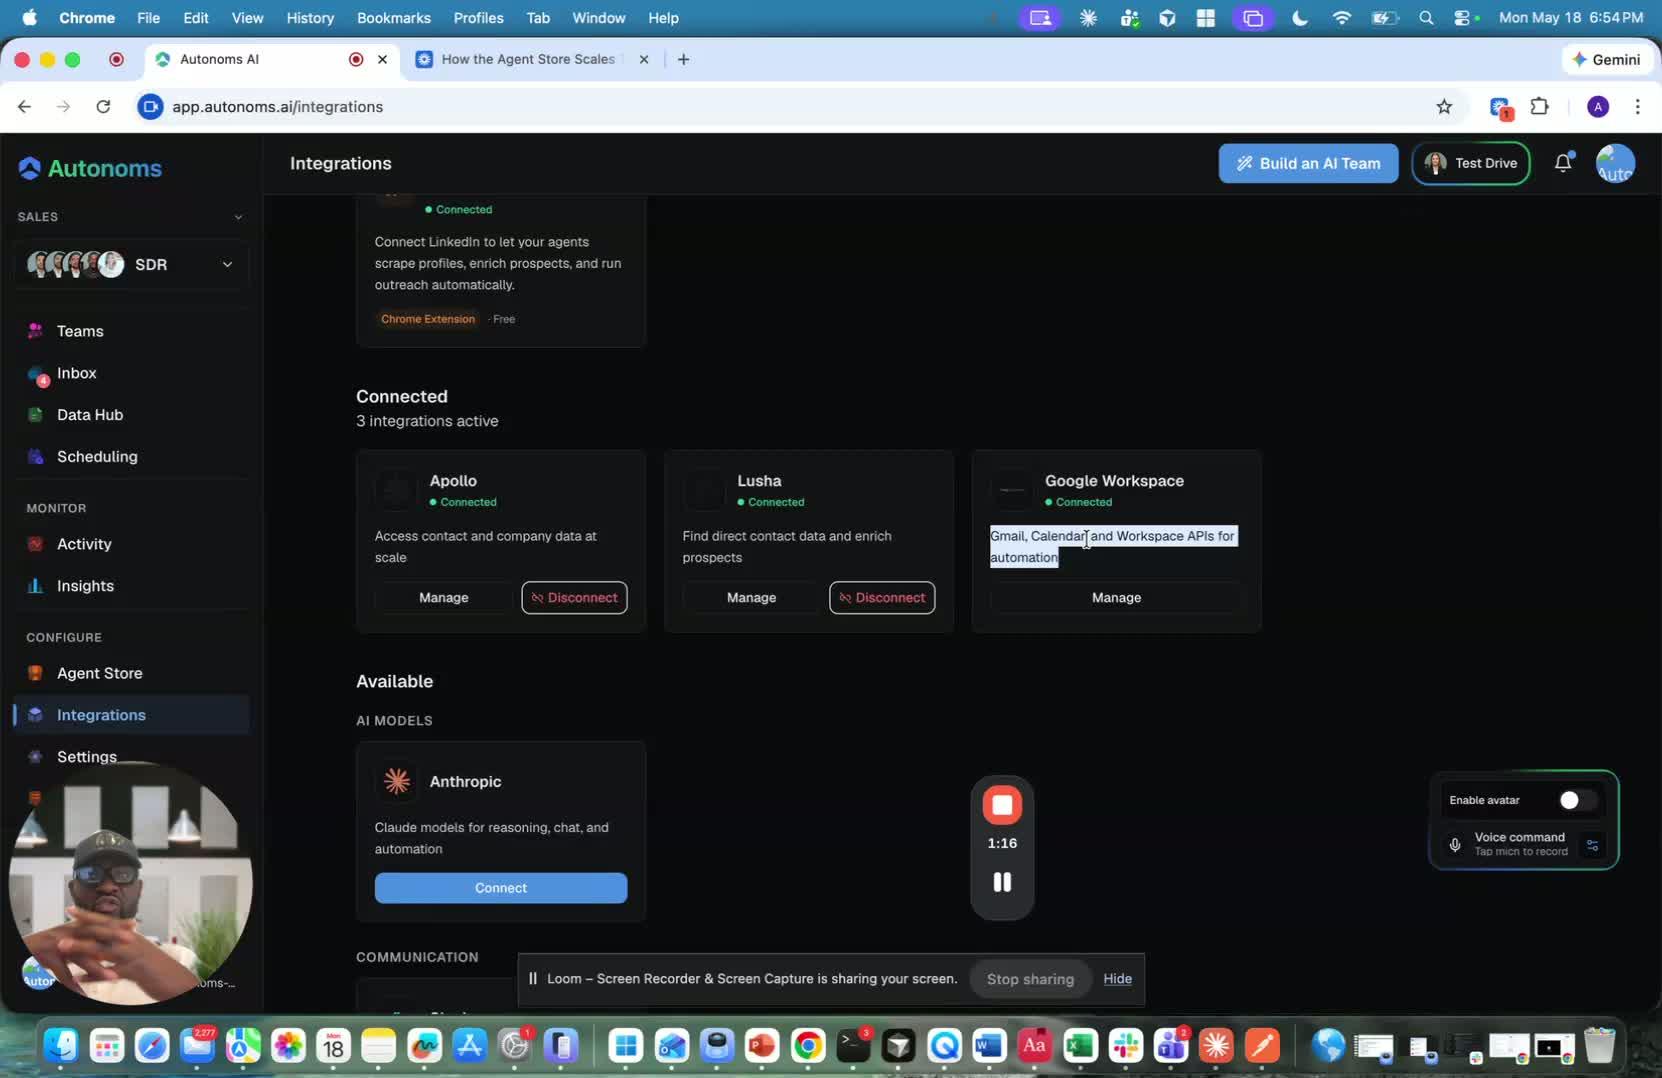Close the Autonoms AI tab
Screen dimensions: 1662x1078
point(382,60)
